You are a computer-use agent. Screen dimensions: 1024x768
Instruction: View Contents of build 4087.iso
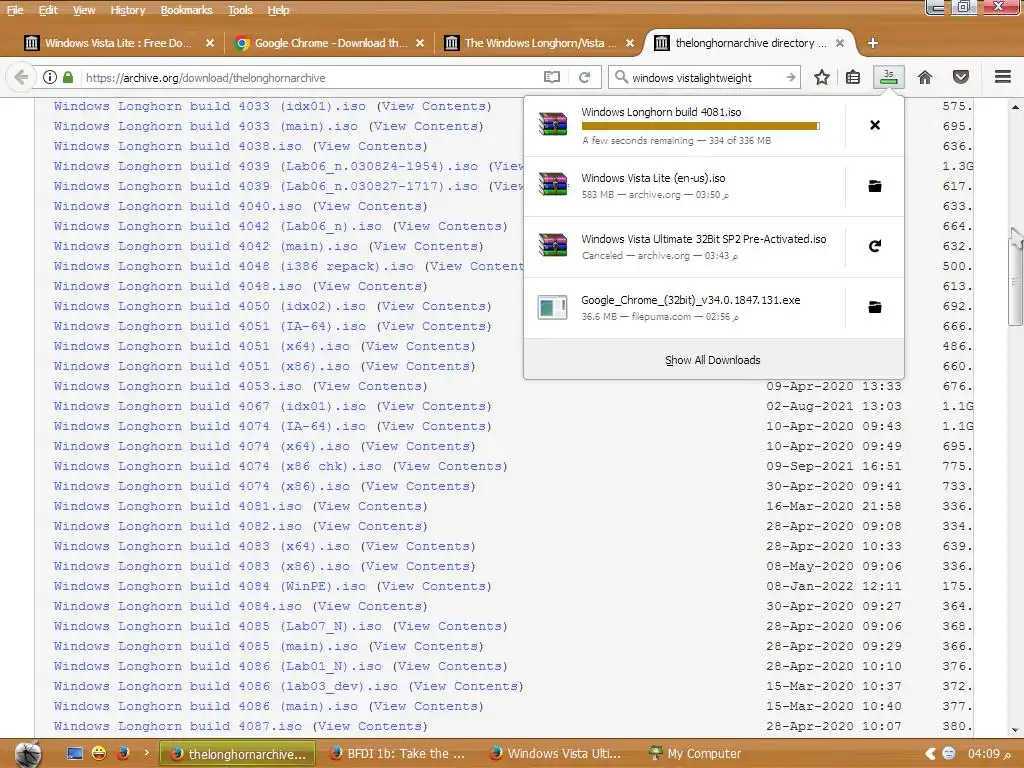pyautogui.click(x=370, y=726)
